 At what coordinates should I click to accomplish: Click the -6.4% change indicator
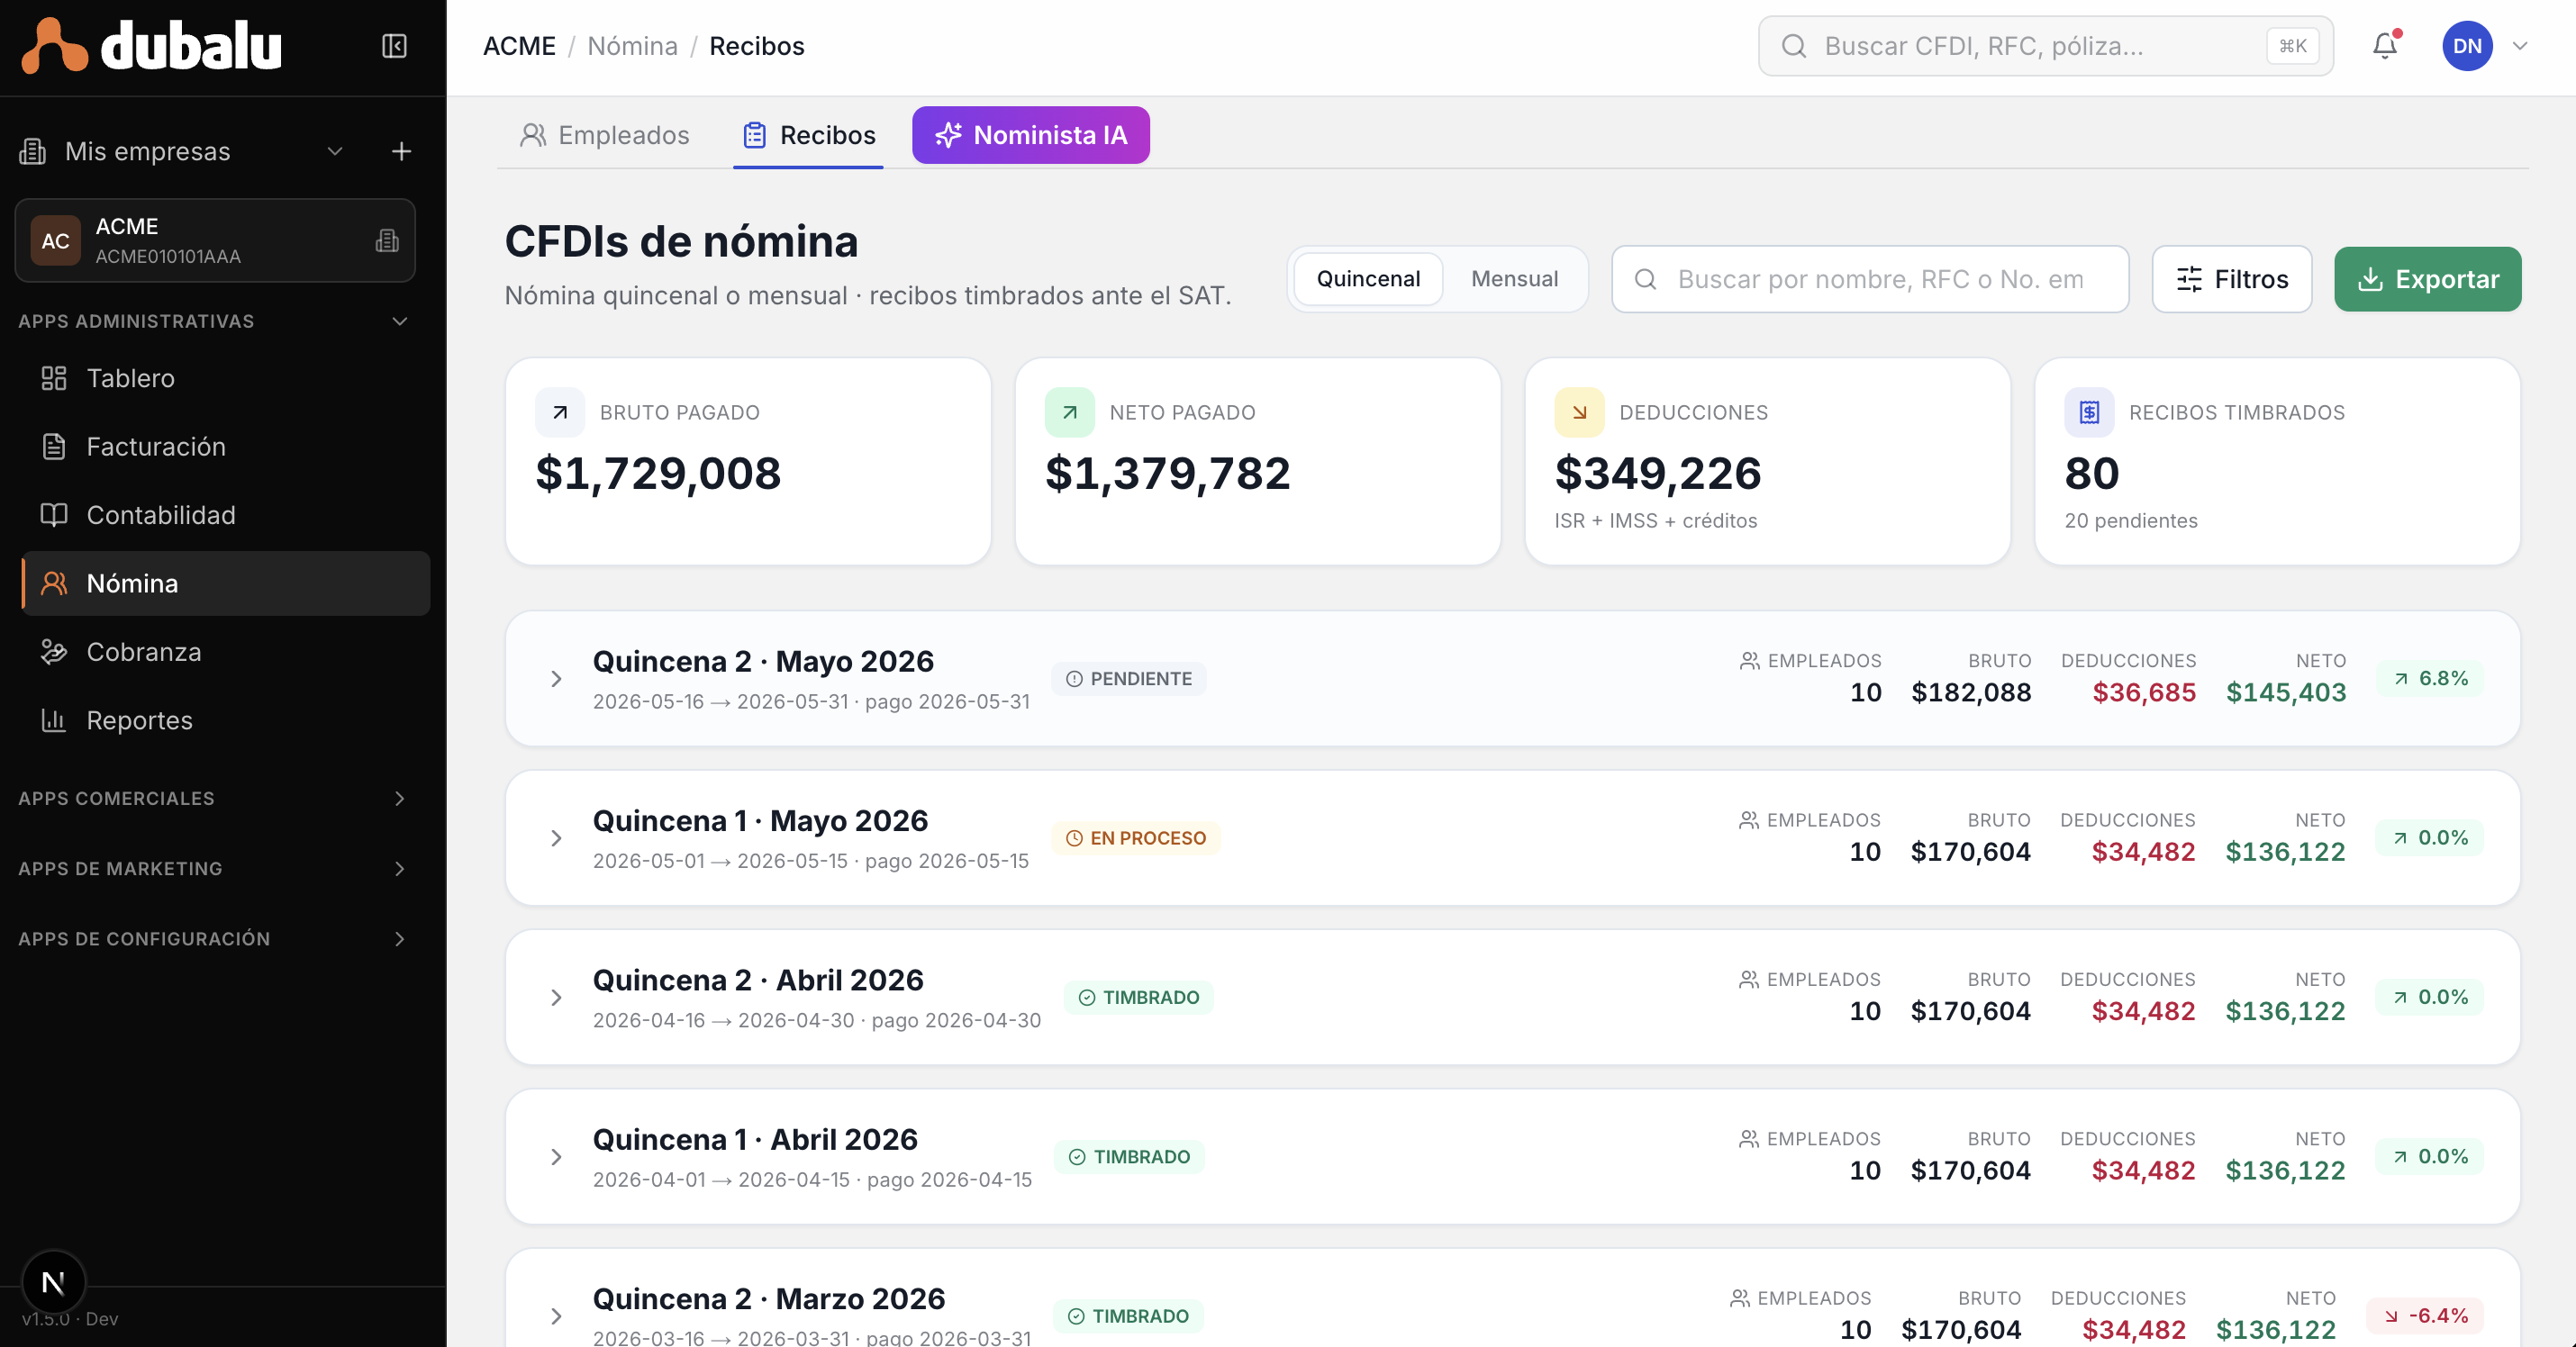click(x=2425, y=1316)
